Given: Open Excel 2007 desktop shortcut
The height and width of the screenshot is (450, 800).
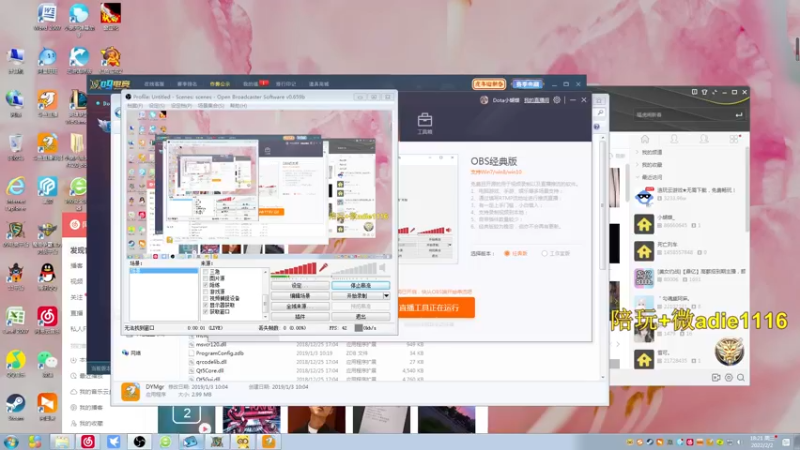Looking at the screenshot, I should [16, 320].
